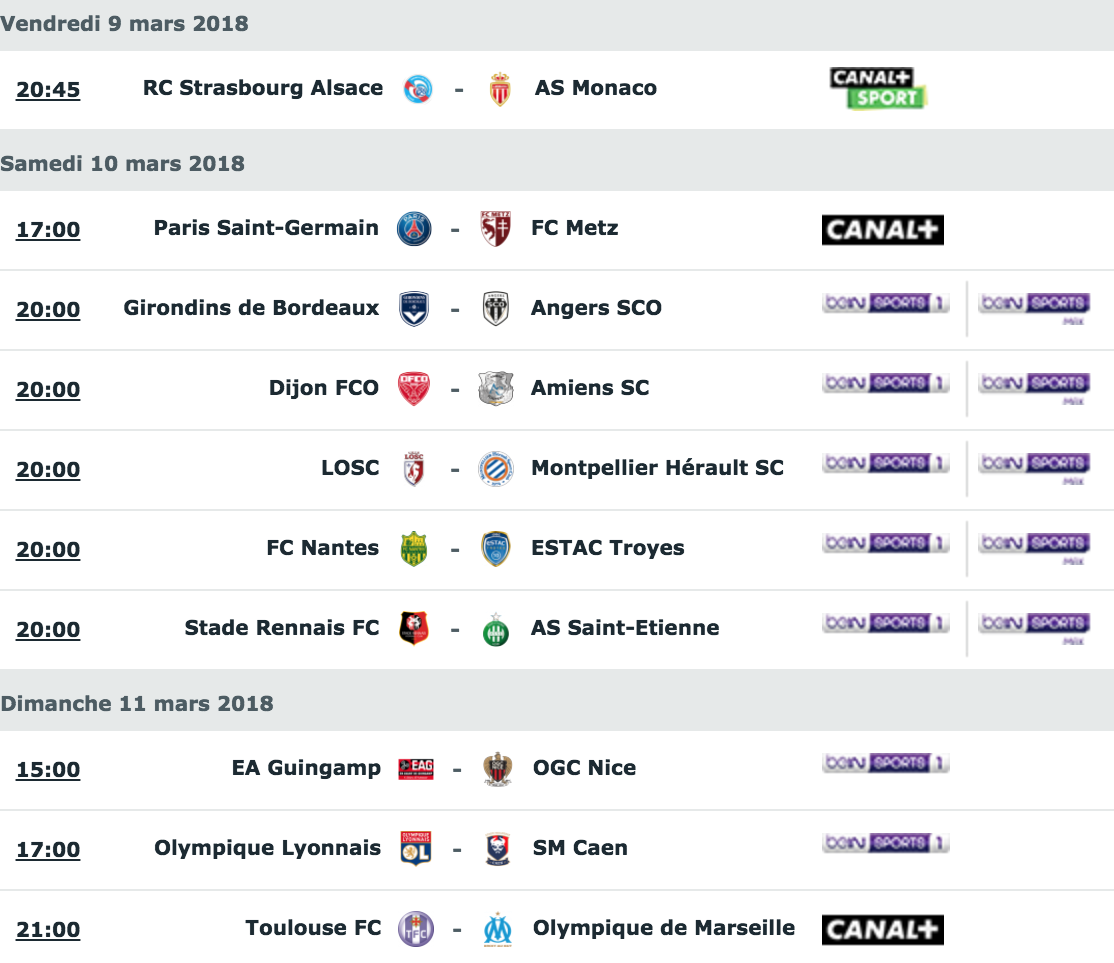Click beIN Sports 1 logo for Guingamp match
This screenshot has height=963, width=1114.
point(886,763)
